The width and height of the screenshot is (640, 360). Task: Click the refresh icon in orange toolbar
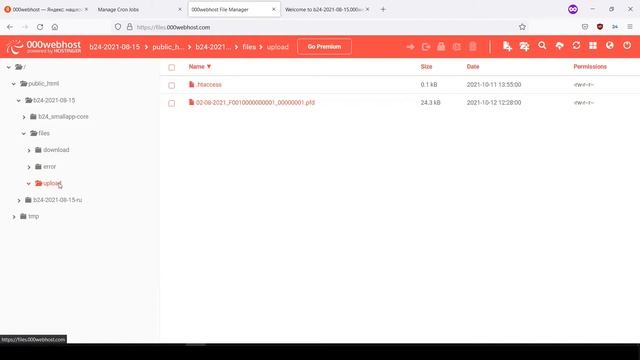pyautogui.click(x=576, y=45)
